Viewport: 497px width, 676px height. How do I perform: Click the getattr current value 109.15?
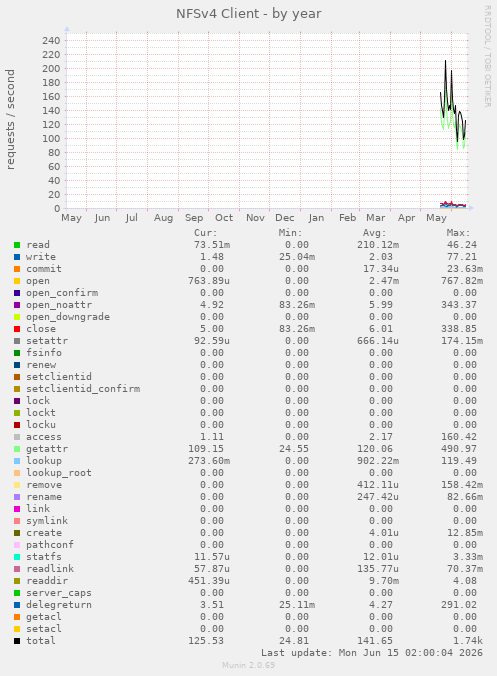point(206,449)
